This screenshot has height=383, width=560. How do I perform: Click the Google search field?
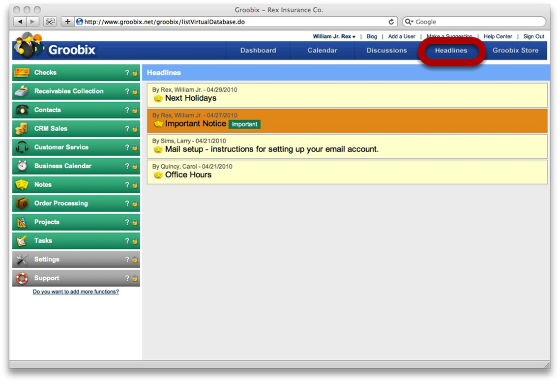(474, 22)
